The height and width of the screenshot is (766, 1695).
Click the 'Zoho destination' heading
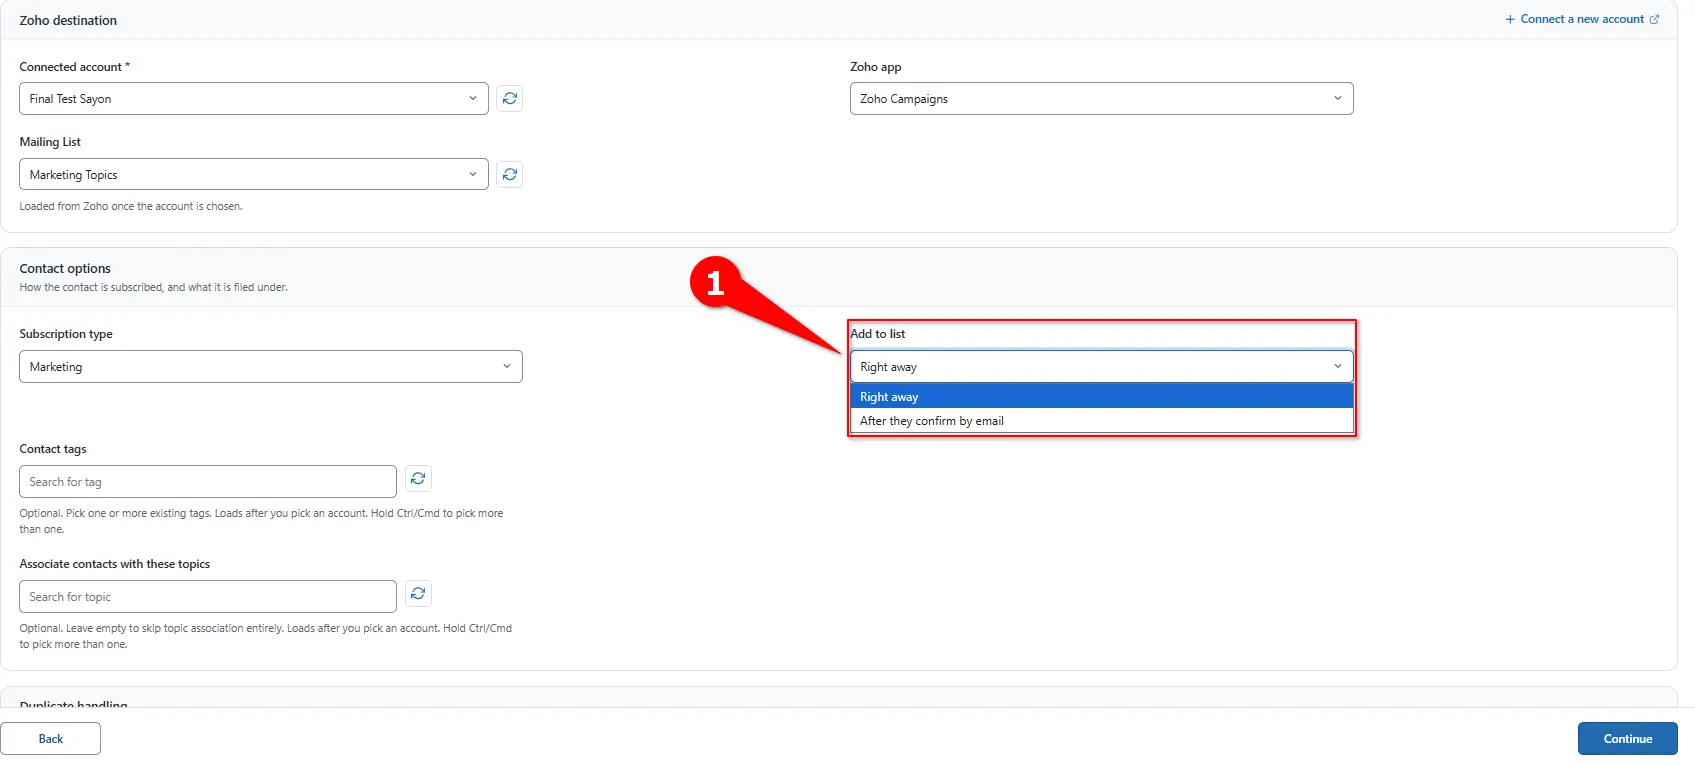(68, 20)
